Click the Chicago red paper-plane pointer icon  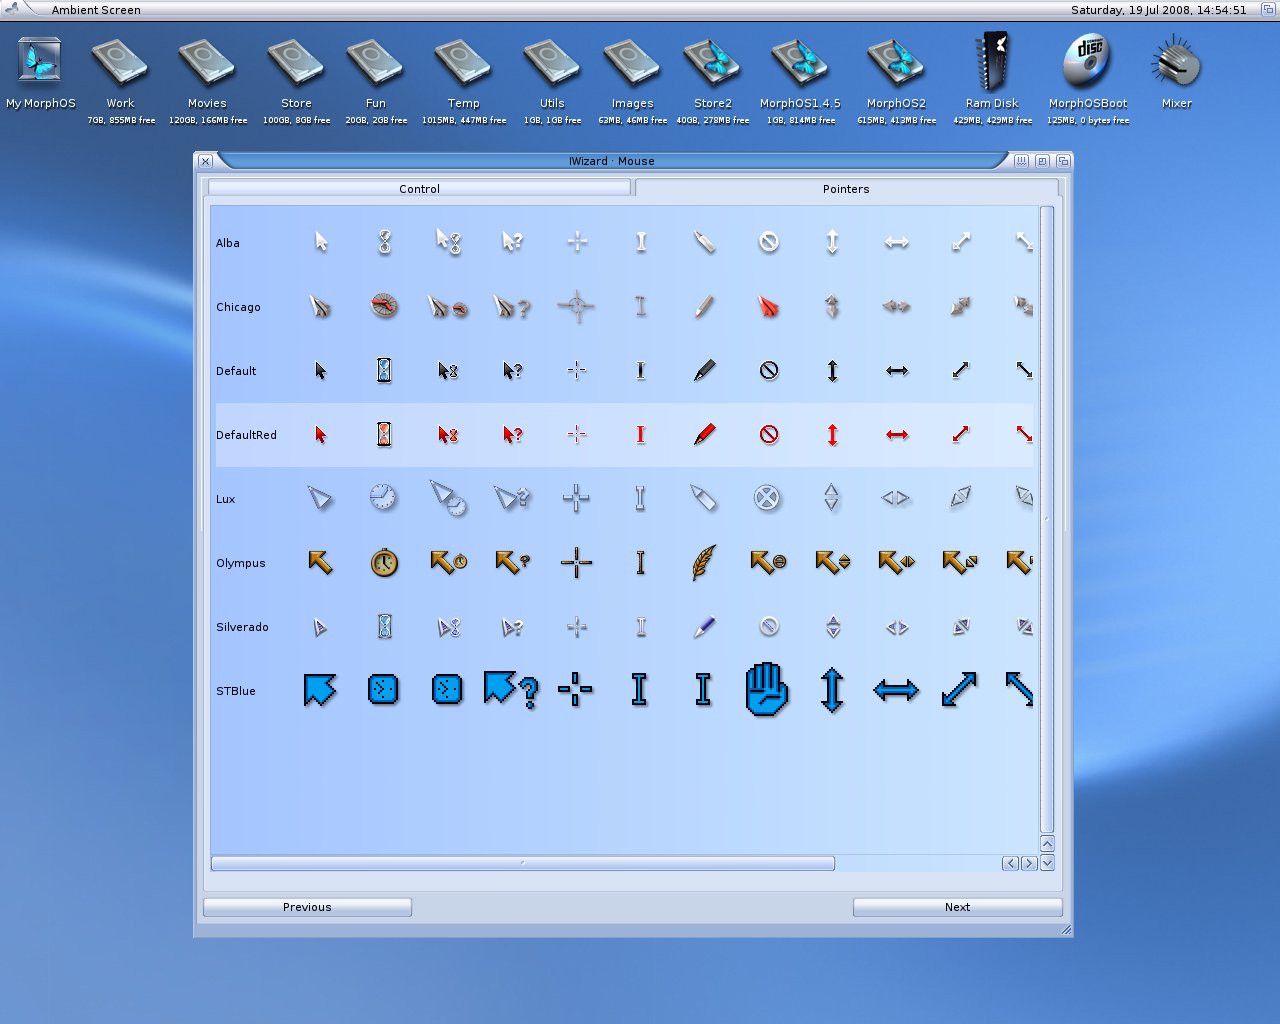(x=768, y=306)
